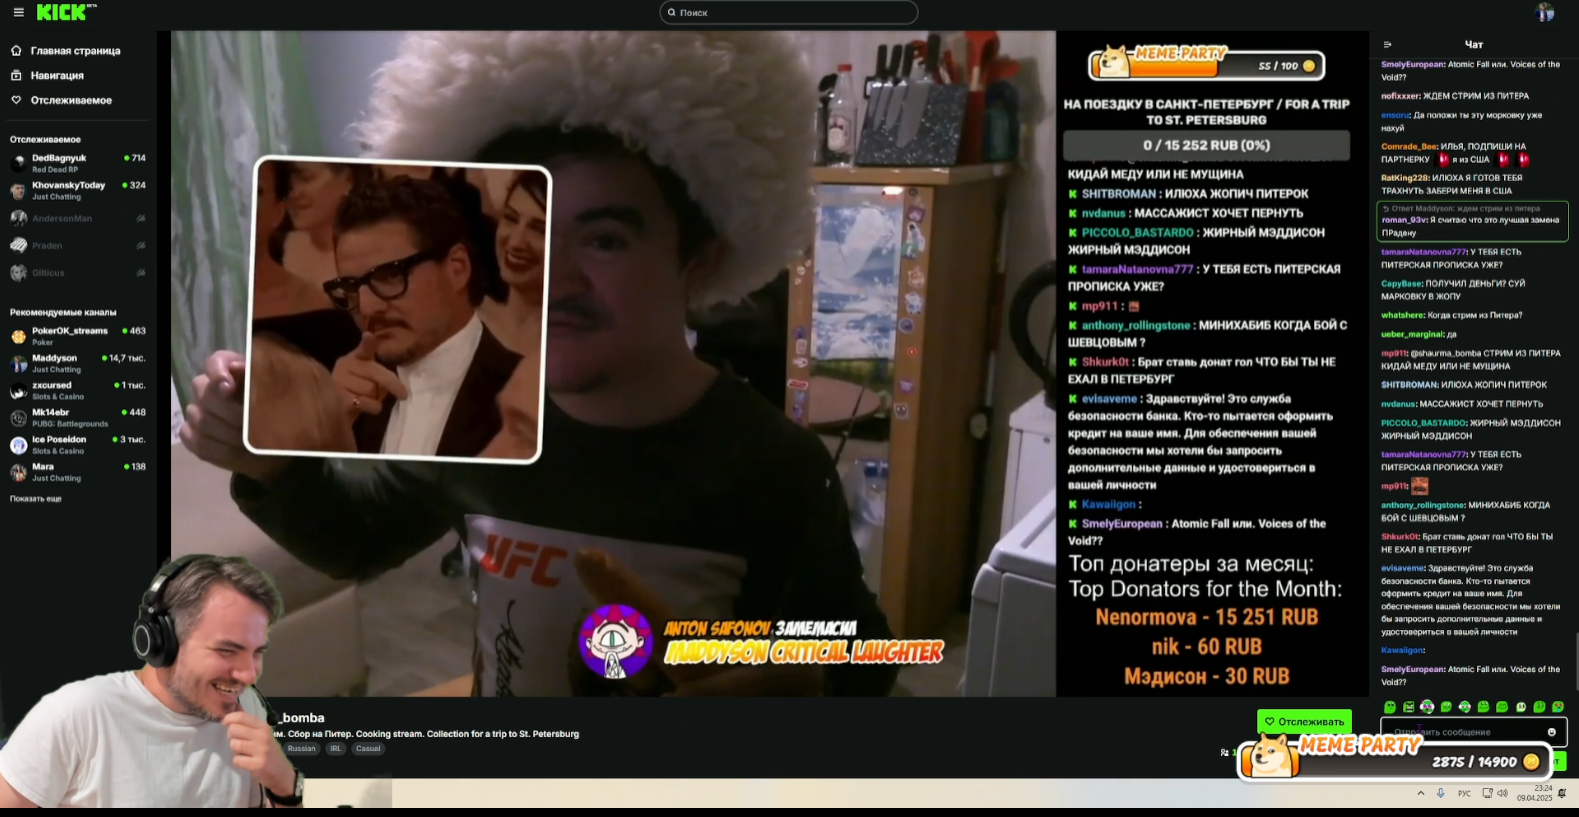Click the Meme Party gold coin icon
Image resolution: width=1579 pixels, height=817 pixels.
click(x=1530, y=762)
